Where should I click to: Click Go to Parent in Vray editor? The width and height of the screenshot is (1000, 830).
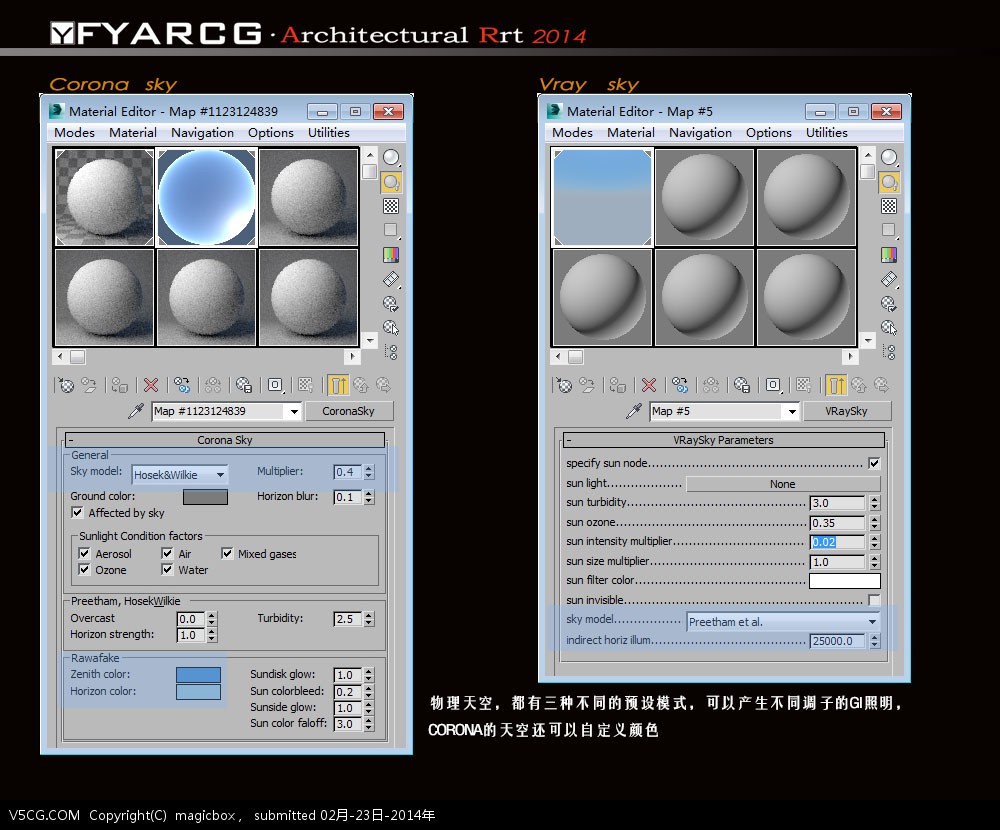point(859,385)
